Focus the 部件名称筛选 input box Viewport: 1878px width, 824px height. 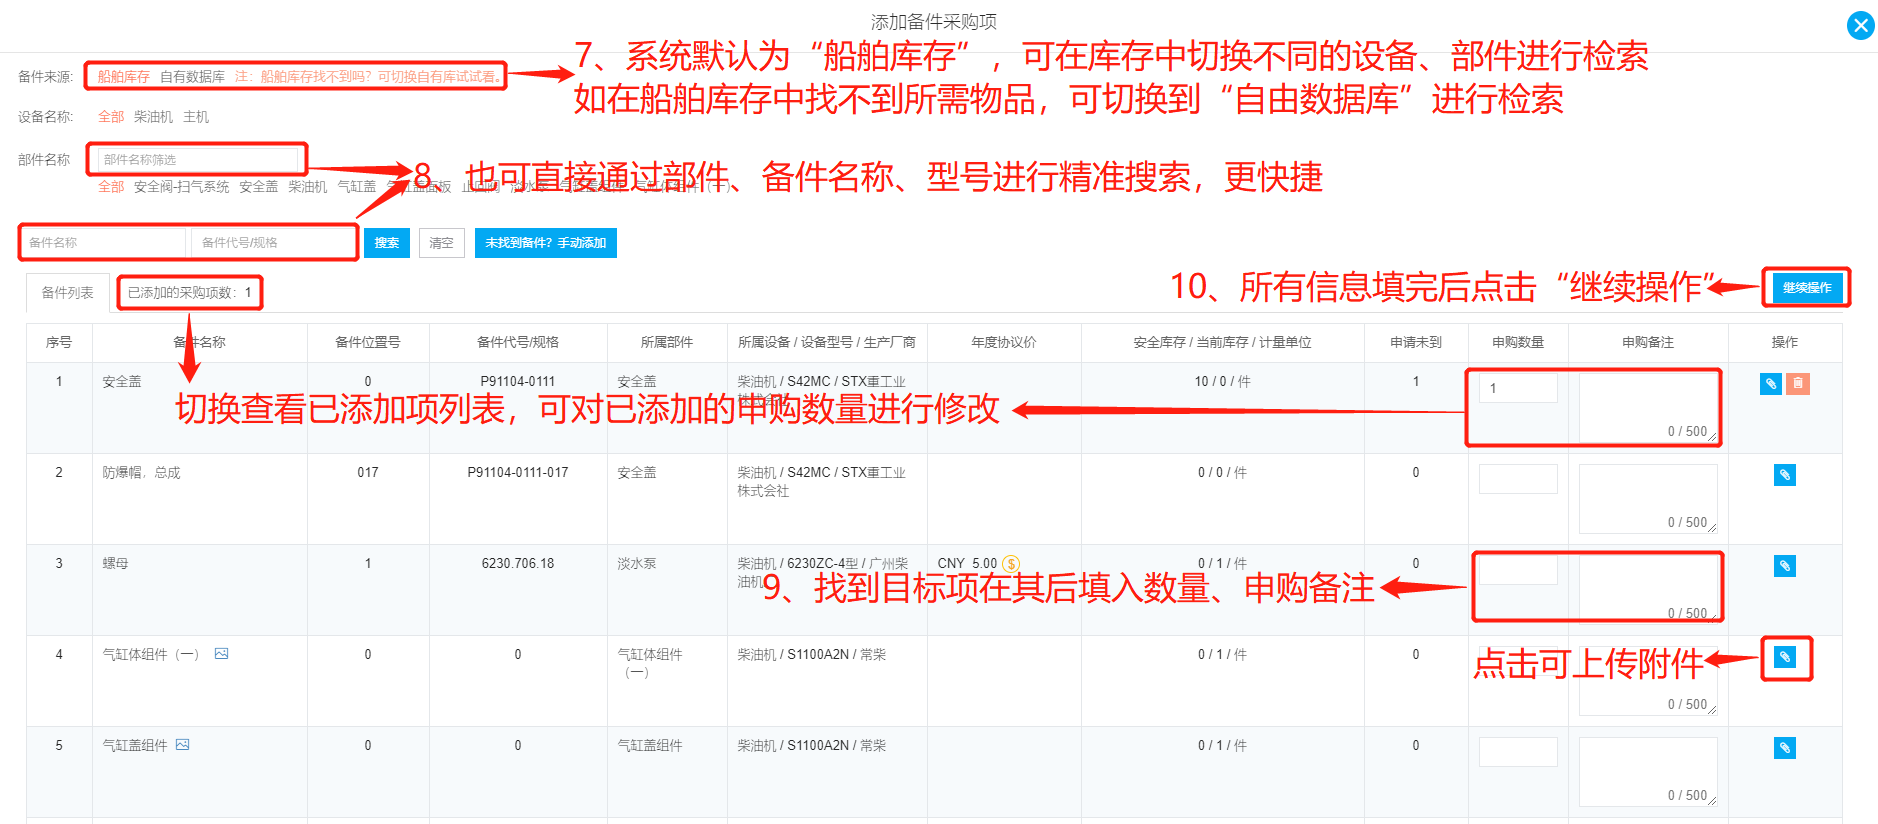(198, 160)
